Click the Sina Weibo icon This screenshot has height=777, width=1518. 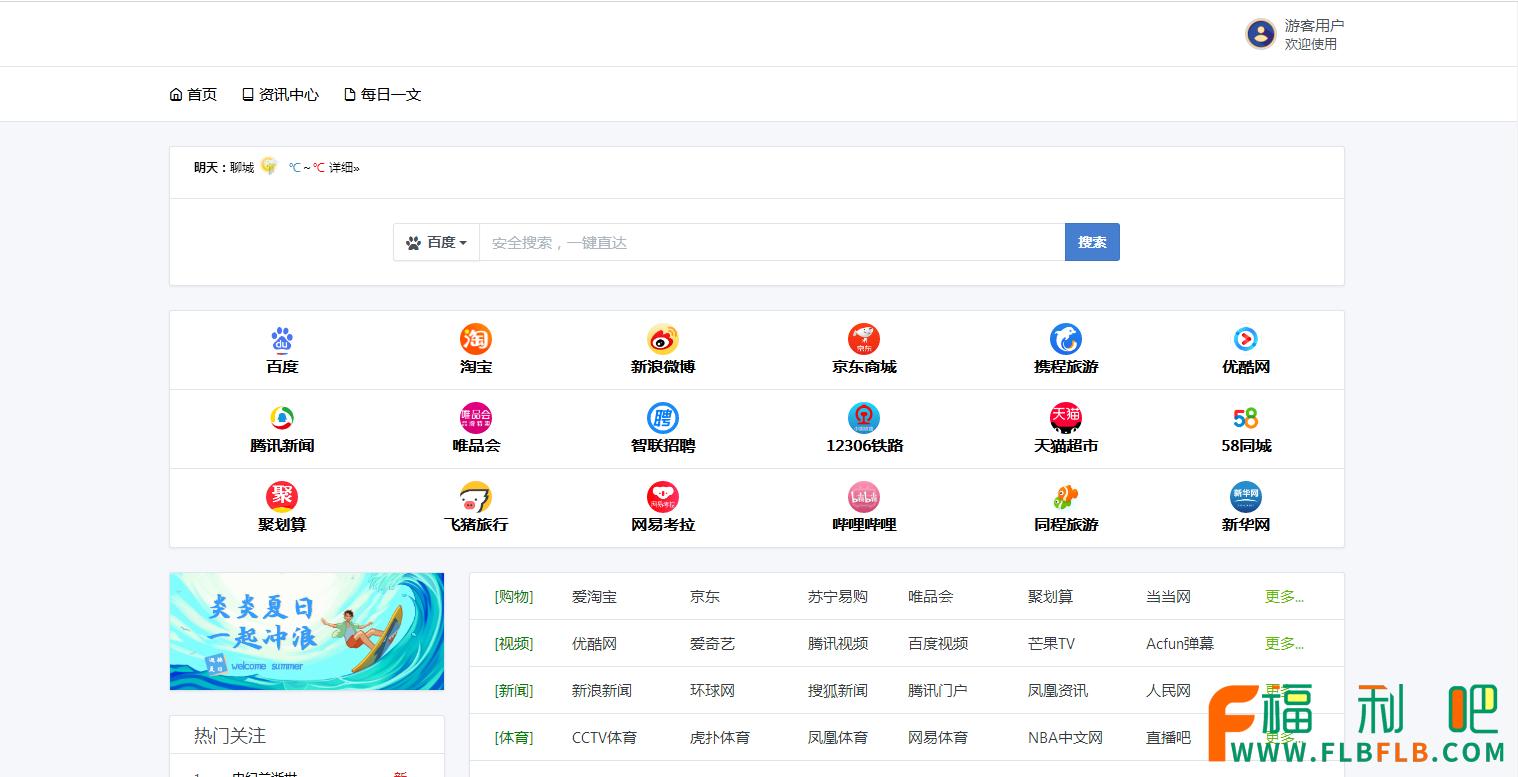point(663,339)
